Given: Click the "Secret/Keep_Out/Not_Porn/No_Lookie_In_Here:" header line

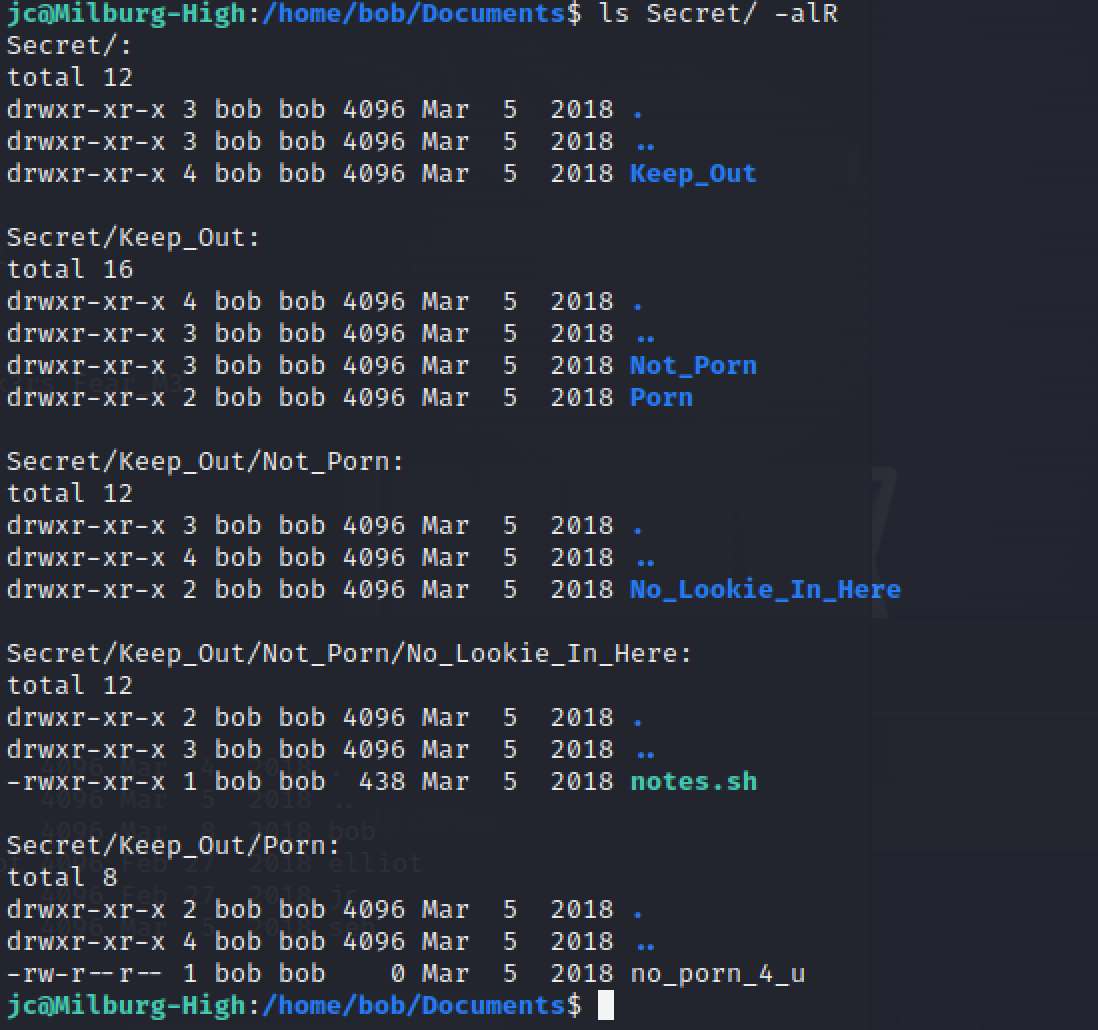Looking at the screenshot, I should point(349,653).
